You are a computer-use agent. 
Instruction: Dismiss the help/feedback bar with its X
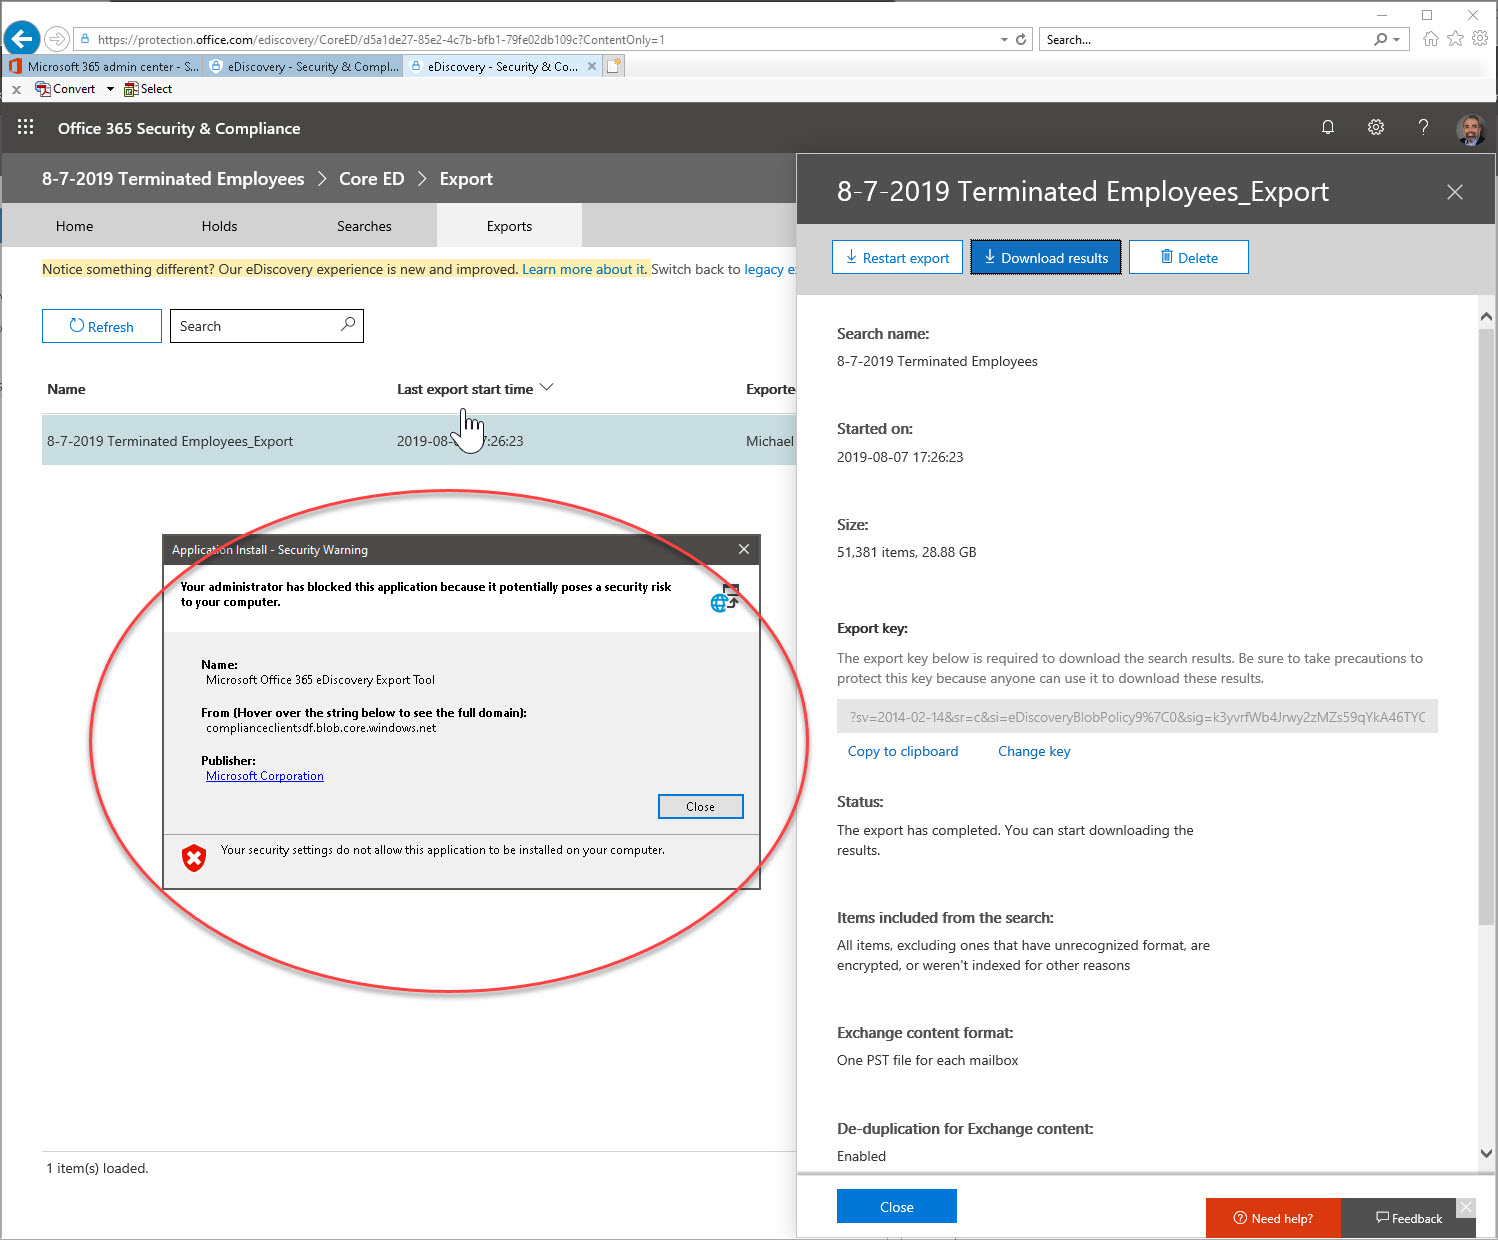(1465, 1207)
